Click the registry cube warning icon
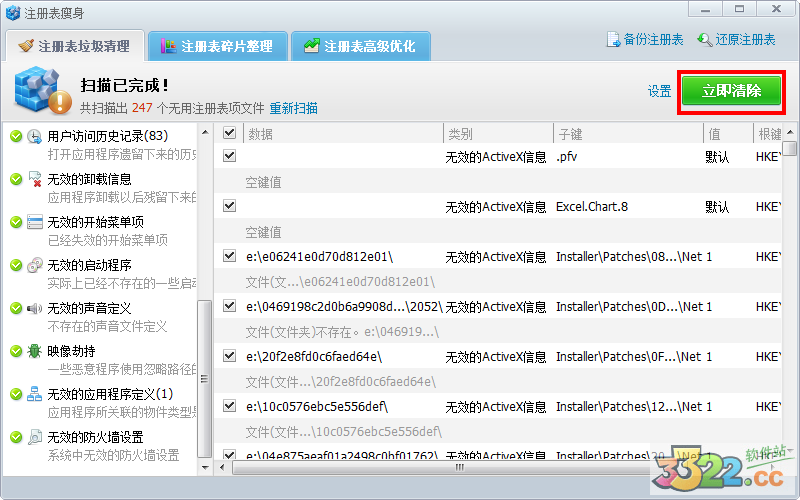The height and width of the screenshot is (500, 800). pos(43,91)
